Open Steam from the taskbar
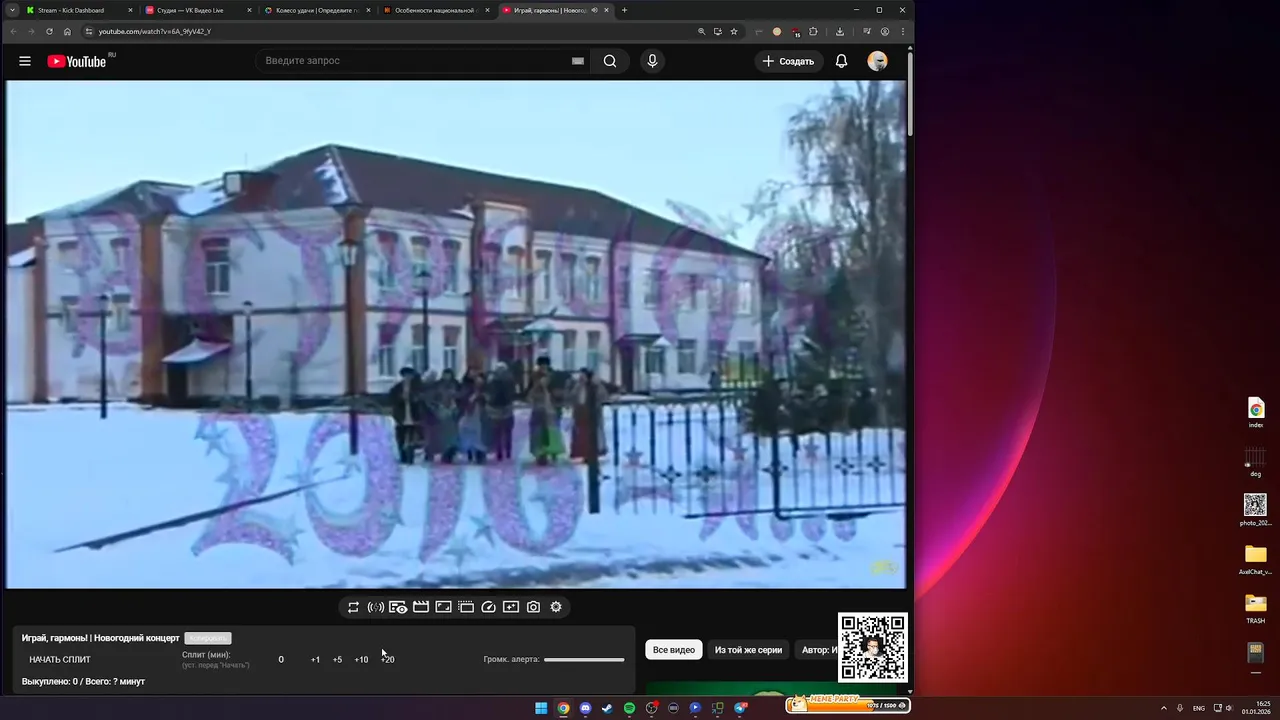The image size is (1280, 720). tap(607, 708)
